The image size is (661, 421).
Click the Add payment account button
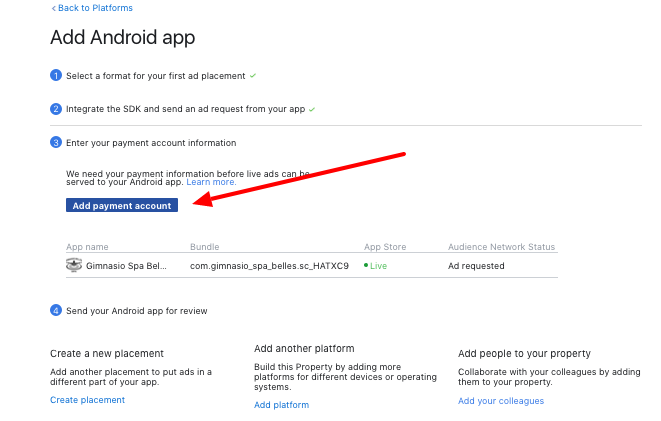pyautogui.click(x=122, y=205)
